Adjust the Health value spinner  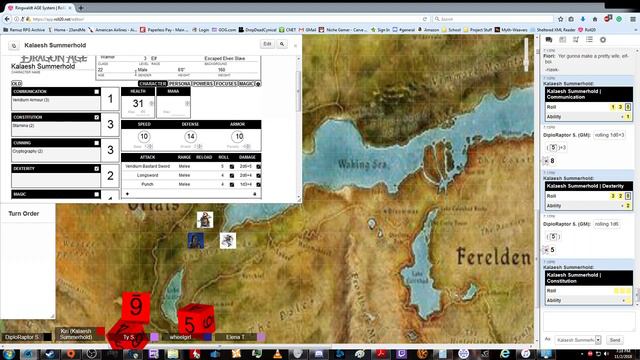[x=151, y=104]
